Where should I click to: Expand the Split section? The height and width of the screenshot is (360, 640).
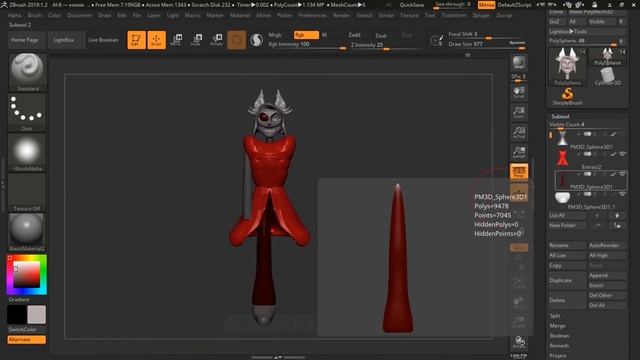pos(554,316)
